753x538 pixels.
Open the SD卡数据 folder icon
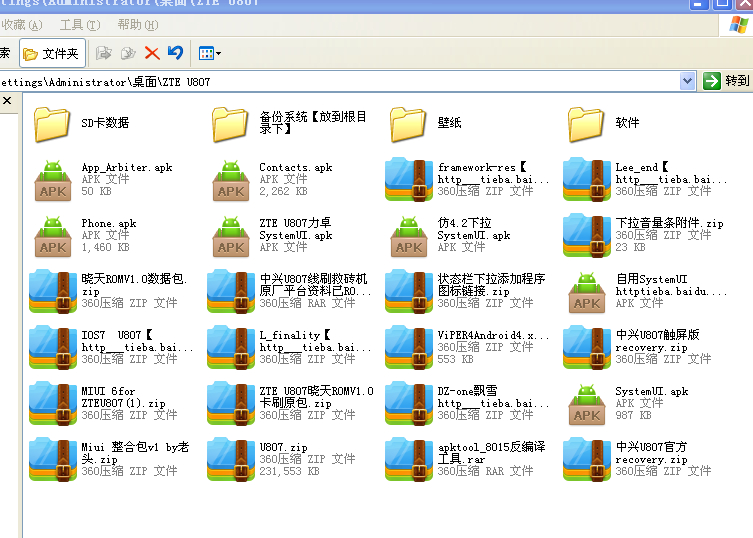click(x=52, y=124)
